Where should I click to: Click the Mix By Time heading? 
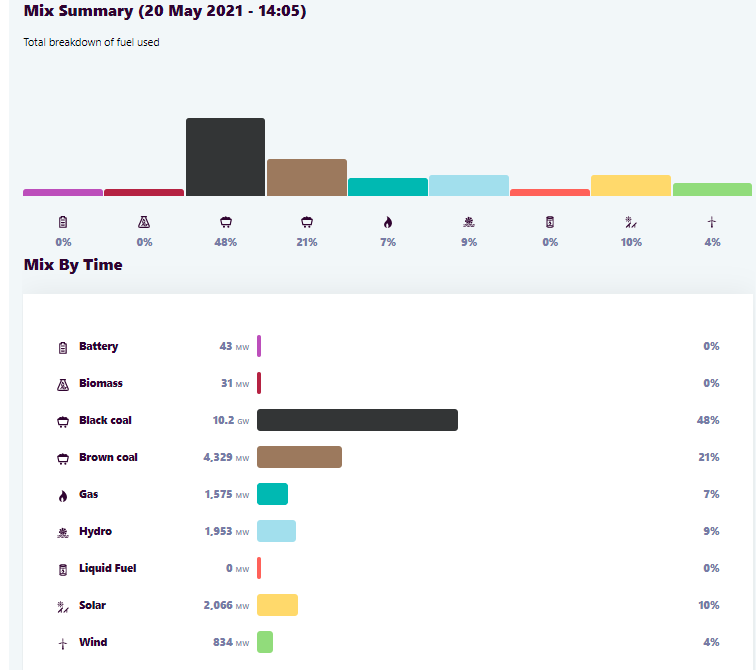(x=73, y=265)
